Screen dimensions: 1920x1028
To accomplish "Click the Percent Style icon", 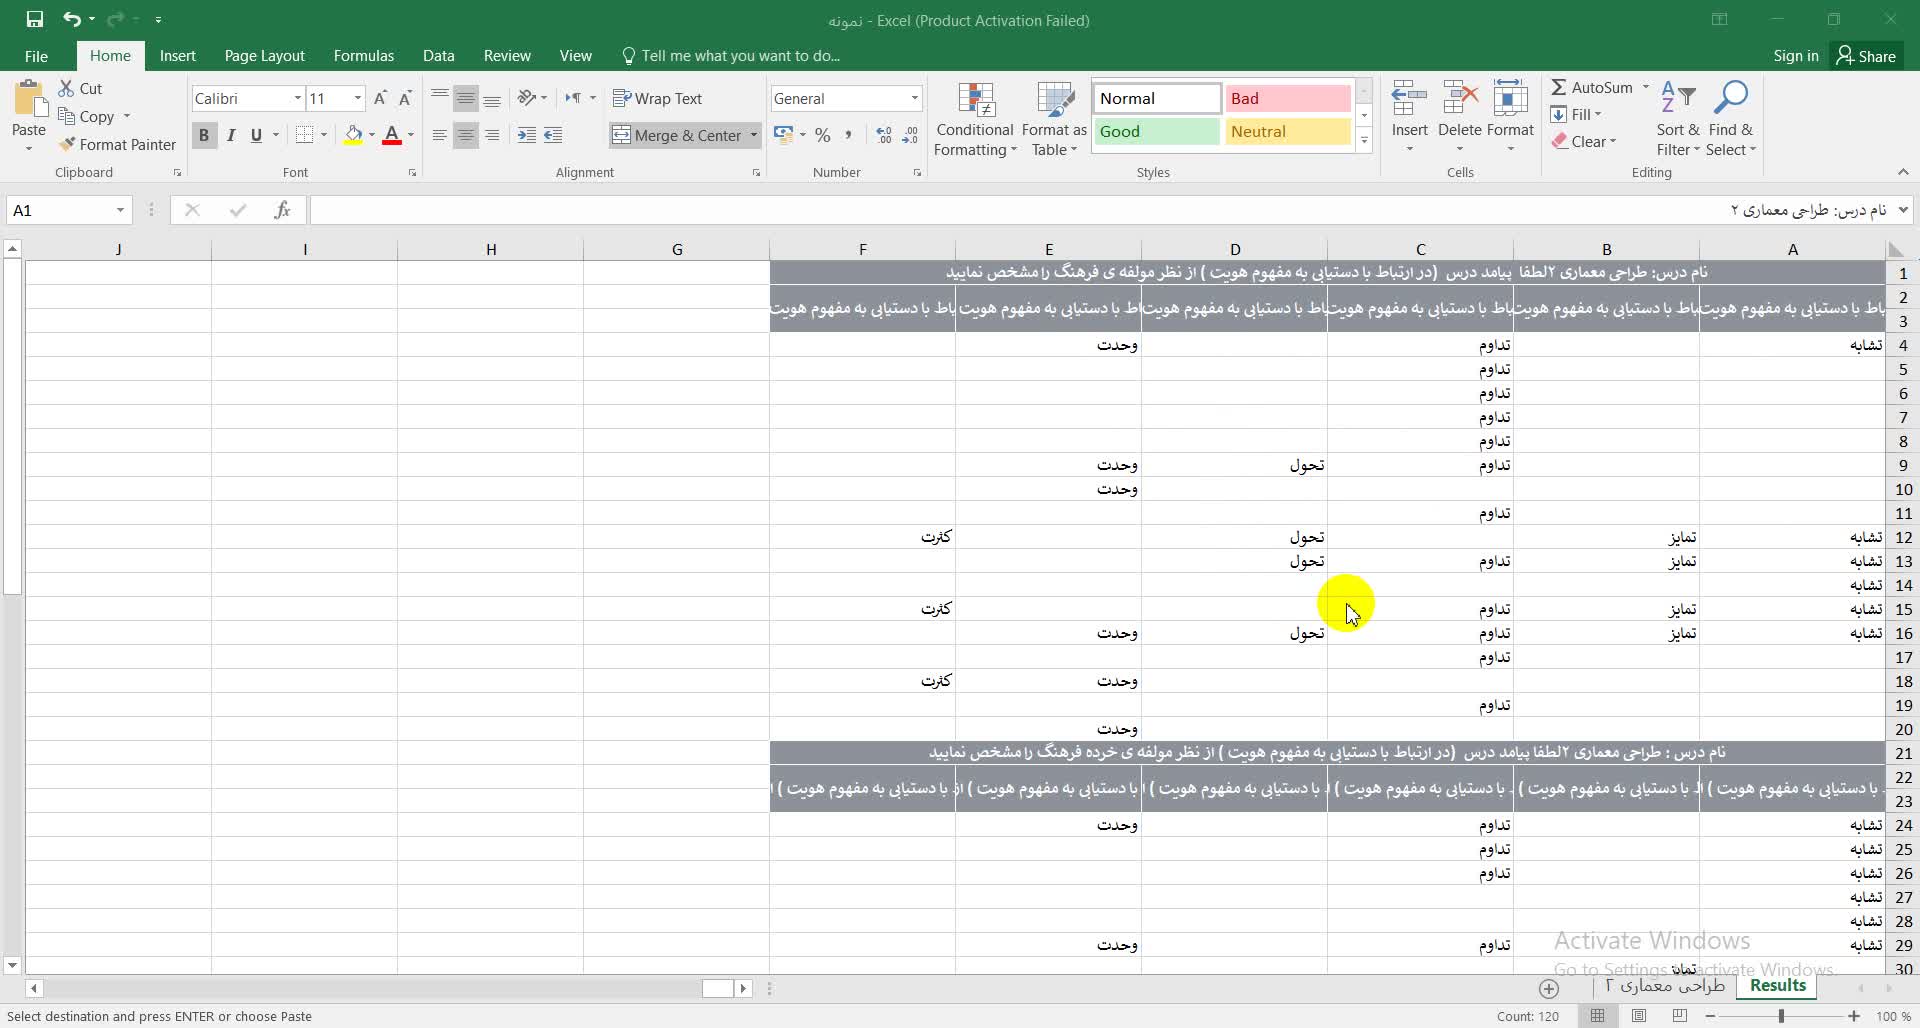I will tap(822, 135).
